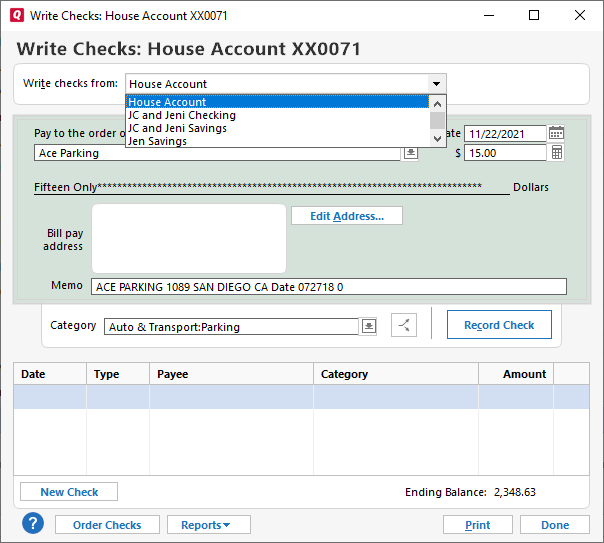604x543 pixels.
Task: Click the split transaction icon
Action: coord(403,326)
